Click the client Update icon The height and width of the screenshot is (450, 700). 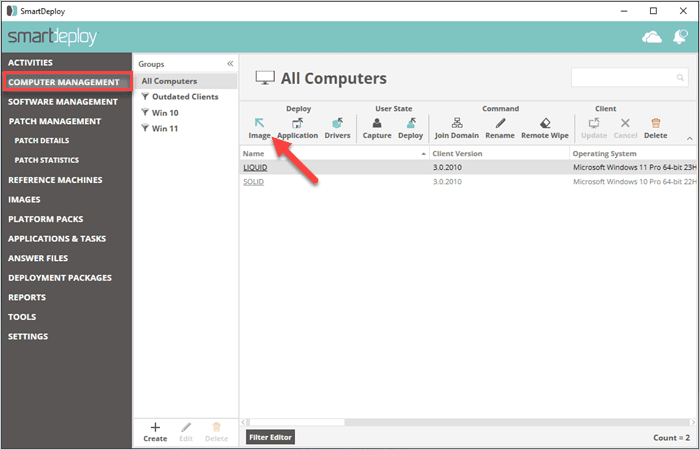point(594,123)
